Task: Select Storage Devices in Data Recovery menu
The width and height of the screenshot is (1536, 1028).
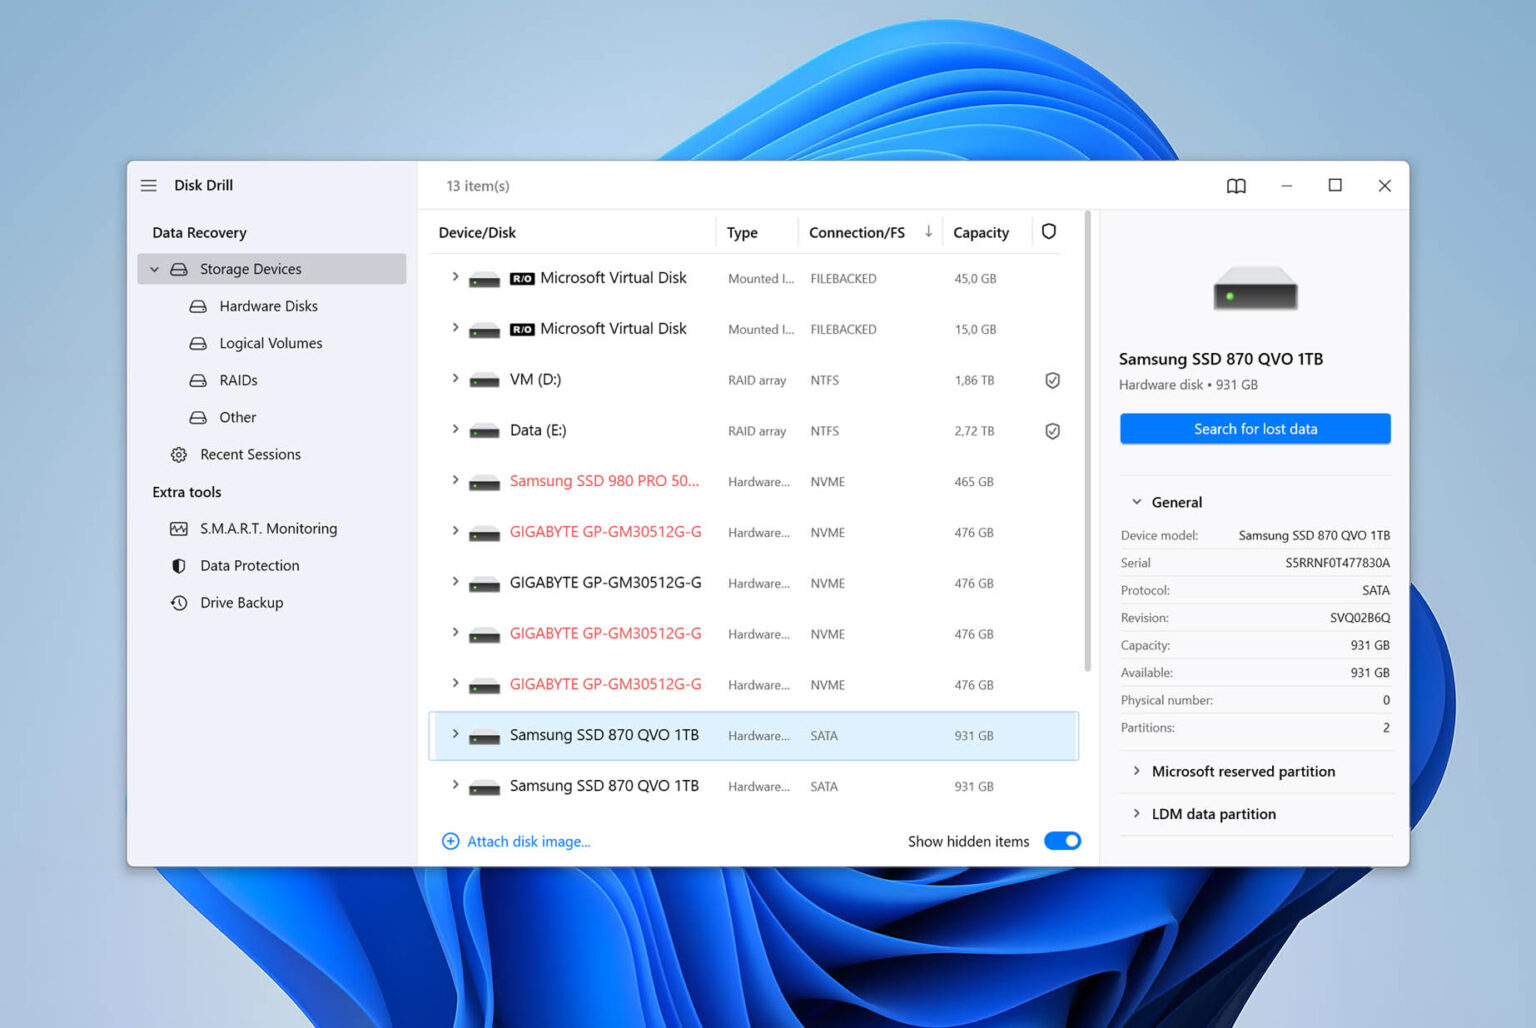Action: 250,268
